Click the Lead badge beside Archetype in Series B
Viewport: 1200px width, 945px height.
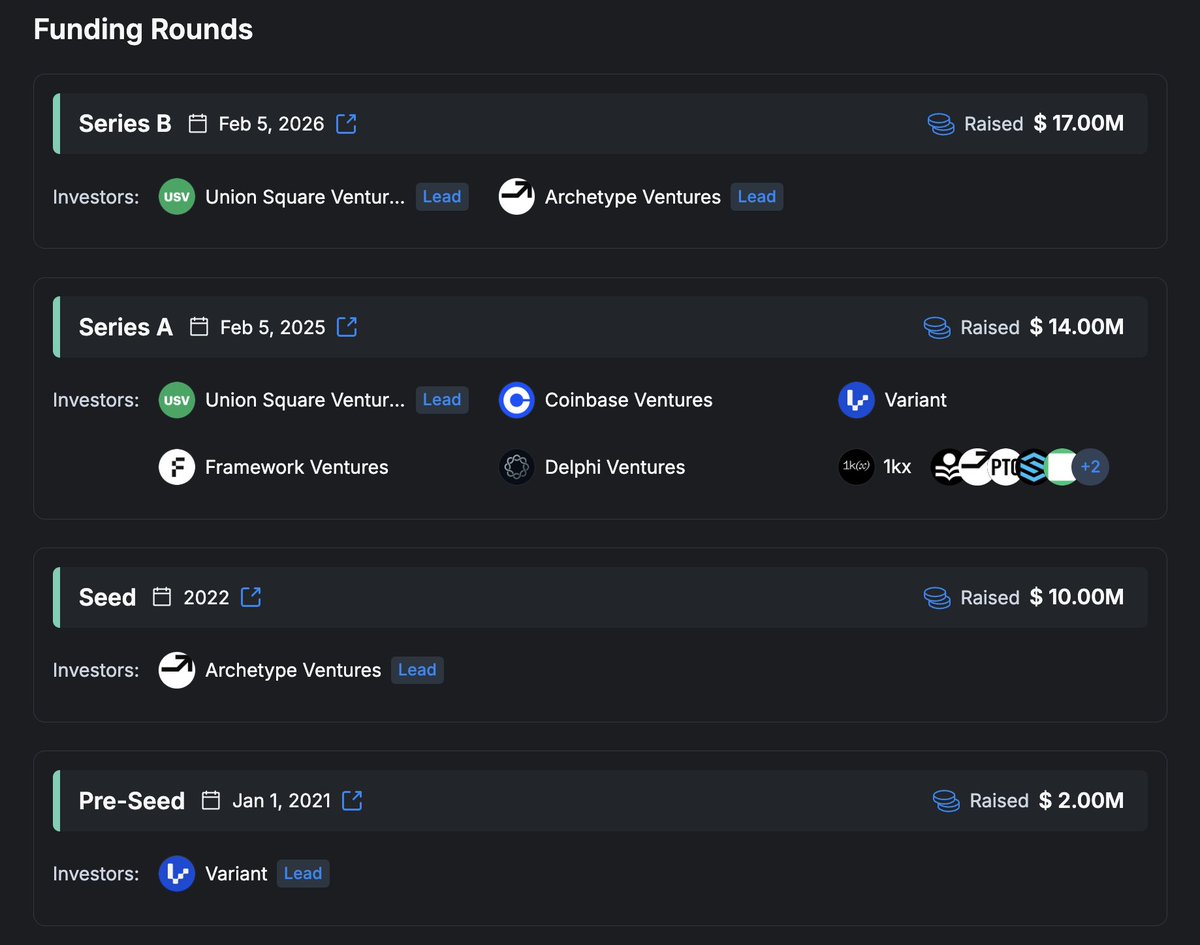click(x=757, y=197)
